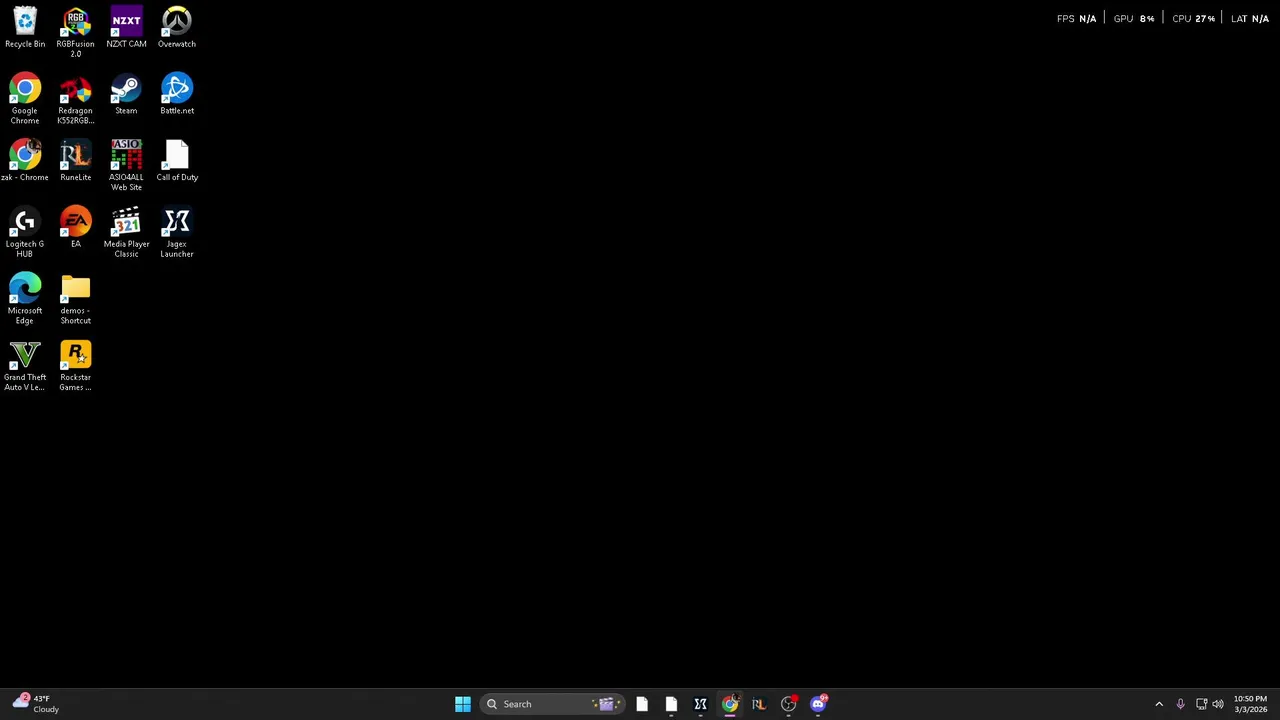Open Discord from the taskbar
Image resolution: width=1280 pixels, height=720 pixels.
point(818,704)
